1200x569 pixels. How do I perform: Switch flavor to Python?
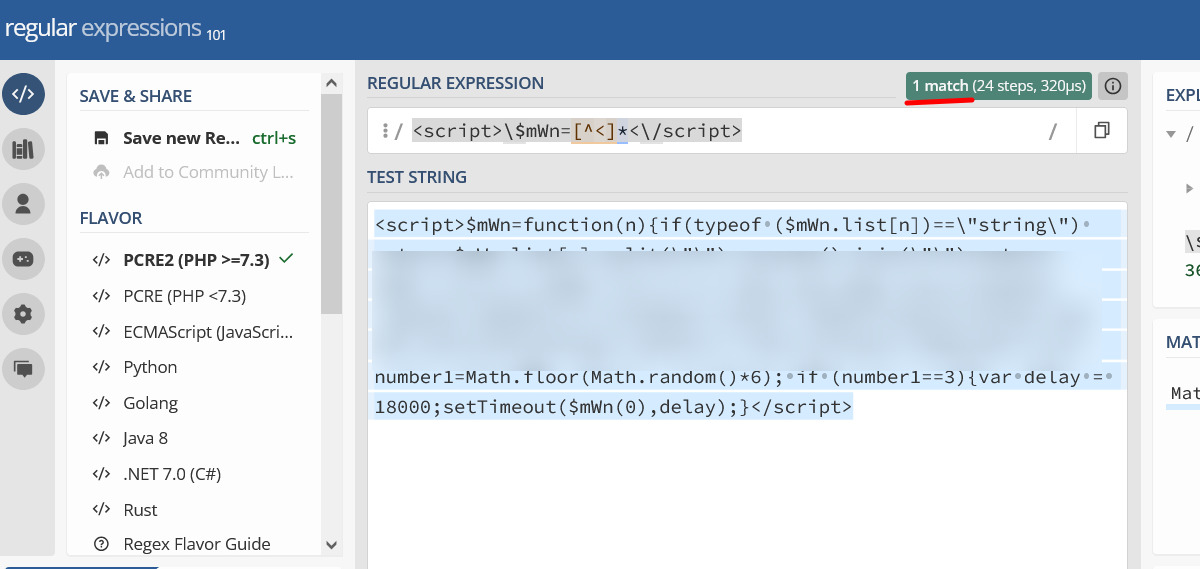(x=150, y=367)
